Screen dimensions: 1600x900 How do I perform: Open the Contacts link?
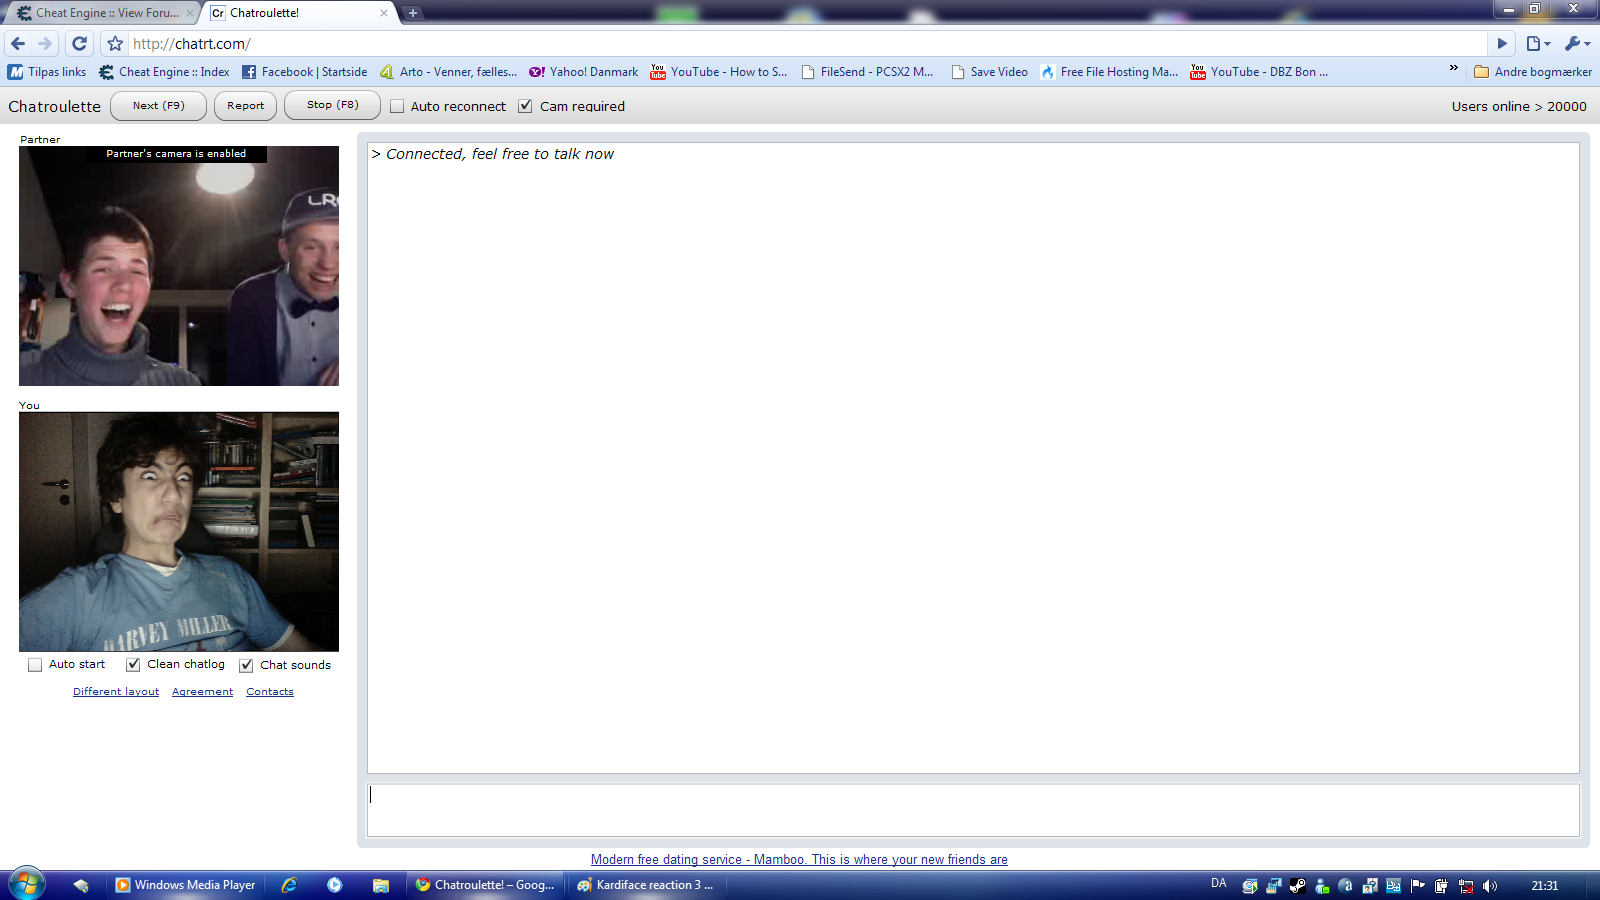270,691
